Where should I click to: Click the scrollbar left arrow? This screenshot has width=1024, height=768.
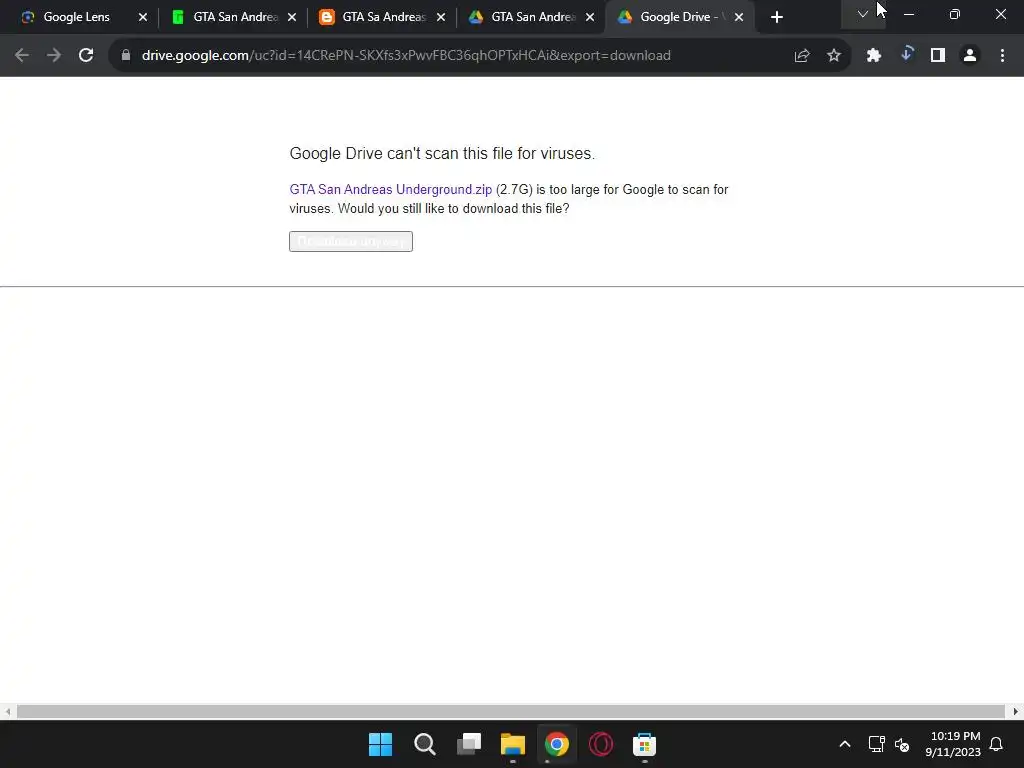pyautogui.click(x=7, y=711)
